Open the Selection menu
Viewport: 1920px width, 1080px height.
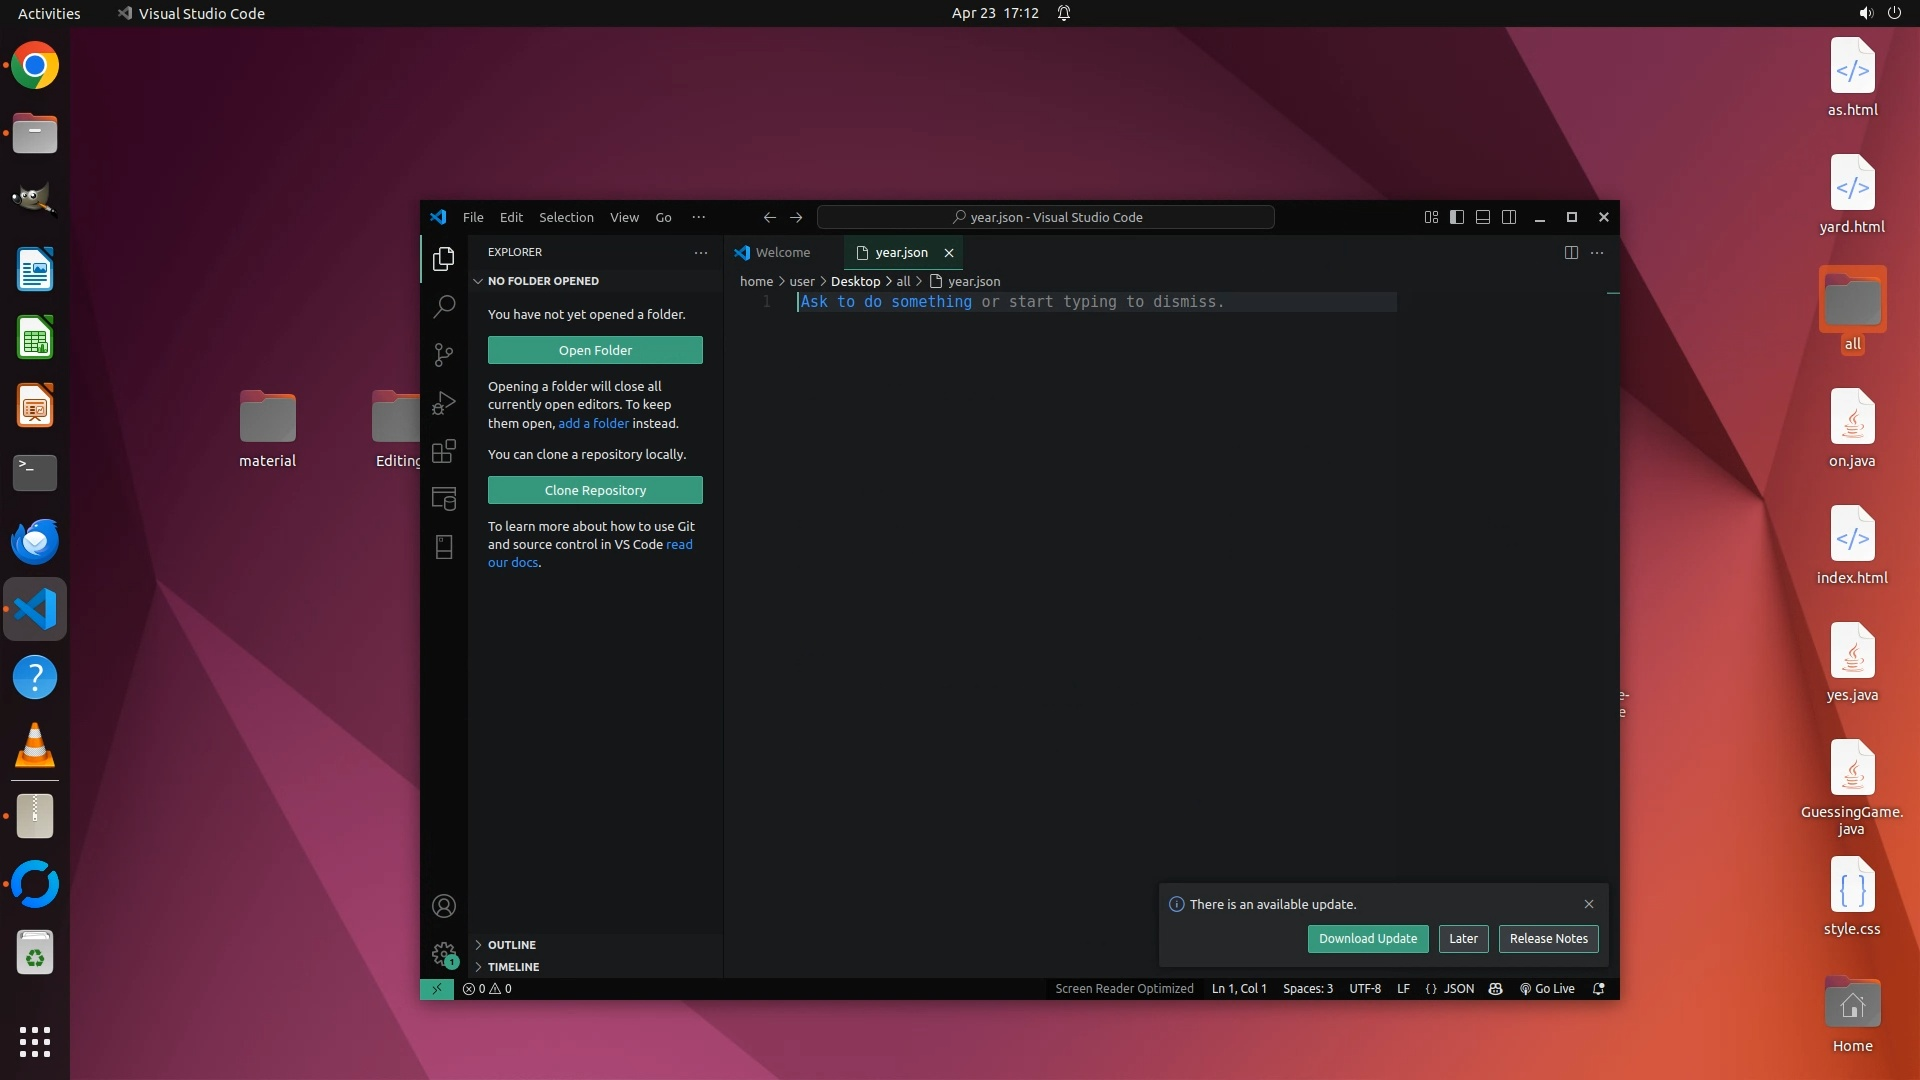point(566,217)
